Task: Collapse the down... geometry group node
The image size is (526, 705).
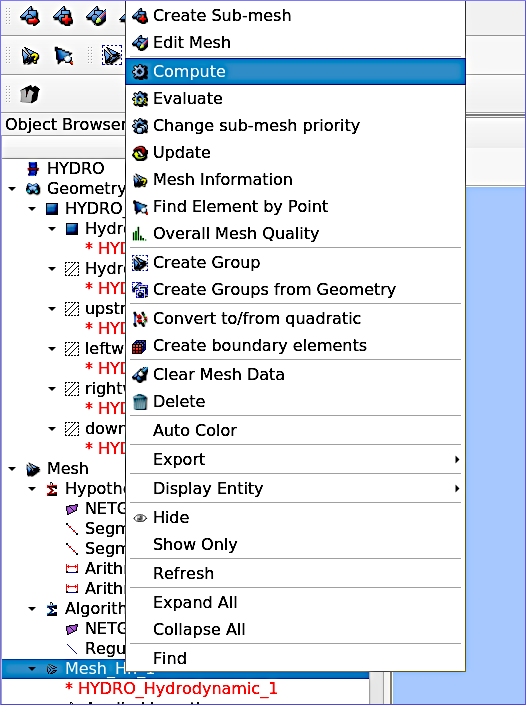Action: 52,428
